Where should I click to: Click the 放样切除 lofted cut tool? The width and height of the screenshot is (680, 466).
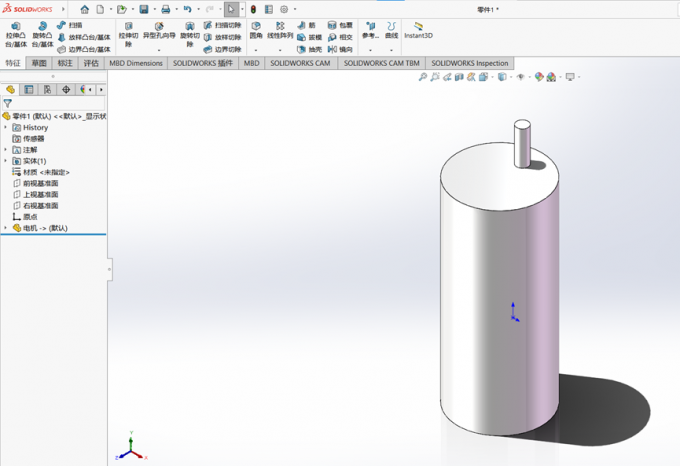click(222, 37)
